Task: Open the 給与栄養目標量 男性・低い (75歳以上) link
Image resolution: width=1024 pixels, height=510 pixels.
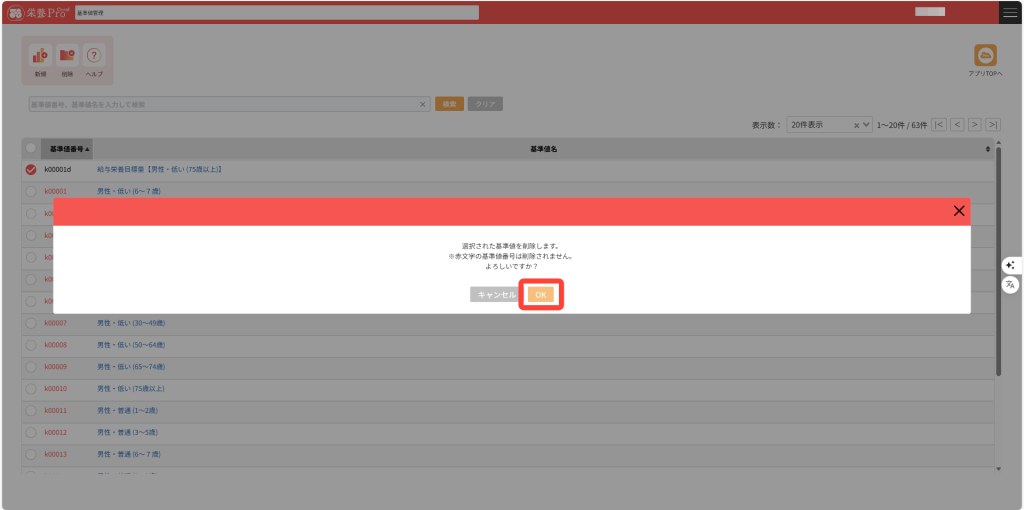Action: coord(159,170)
